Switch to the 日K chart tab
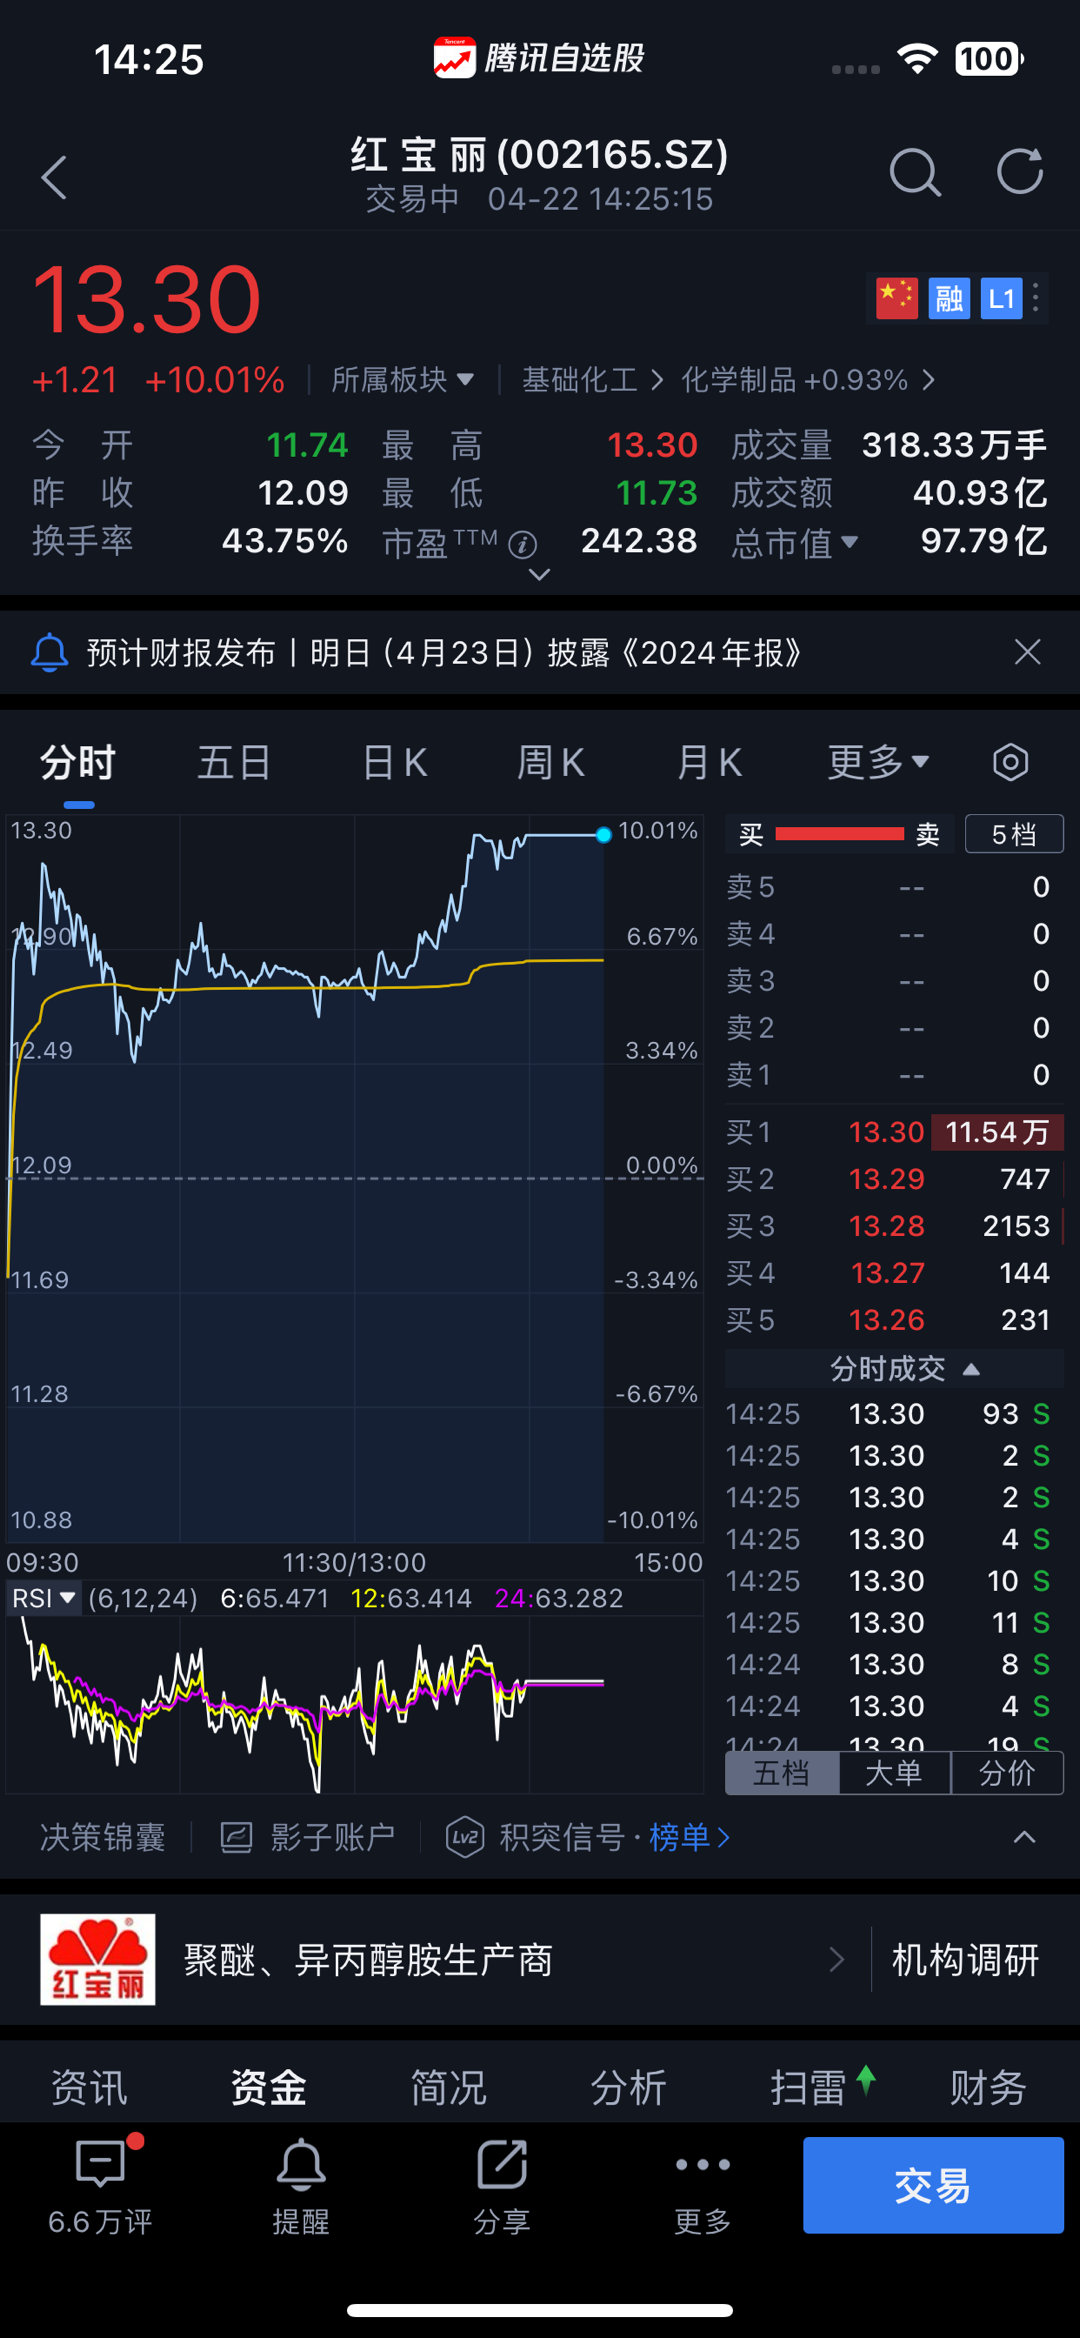The height and width of the screenshot is (2338, 1080). 395,762
